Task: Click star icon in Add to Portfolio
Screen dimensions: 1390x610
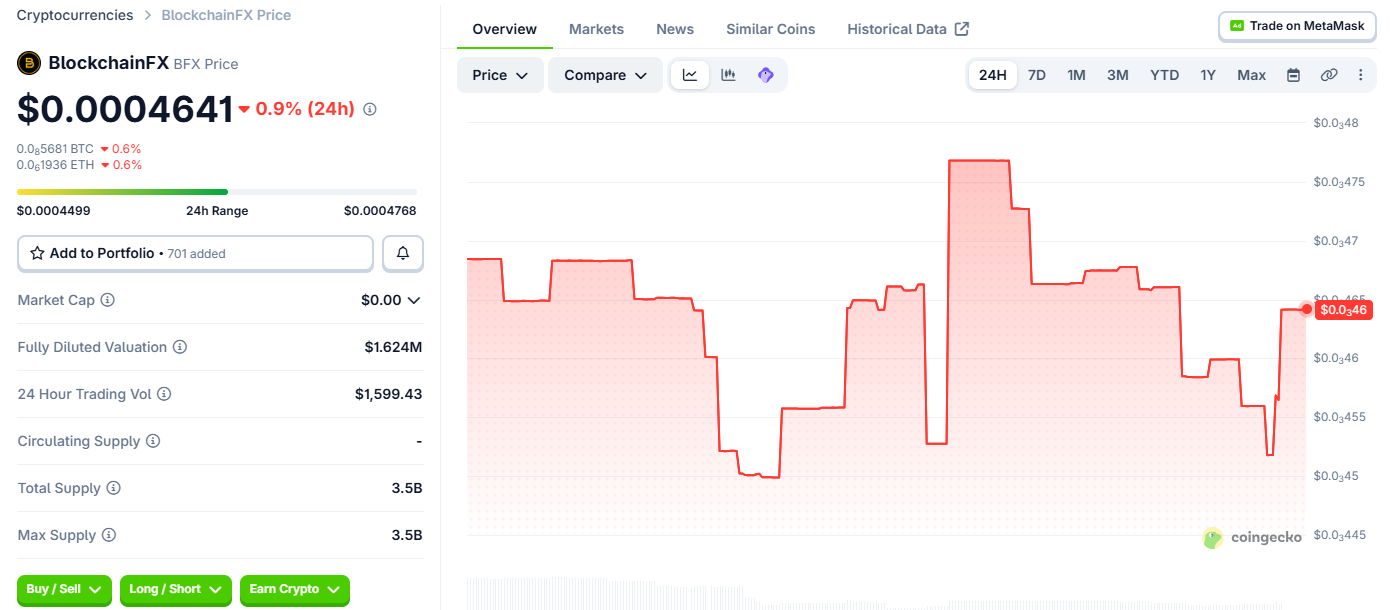Action: [37, 253]
